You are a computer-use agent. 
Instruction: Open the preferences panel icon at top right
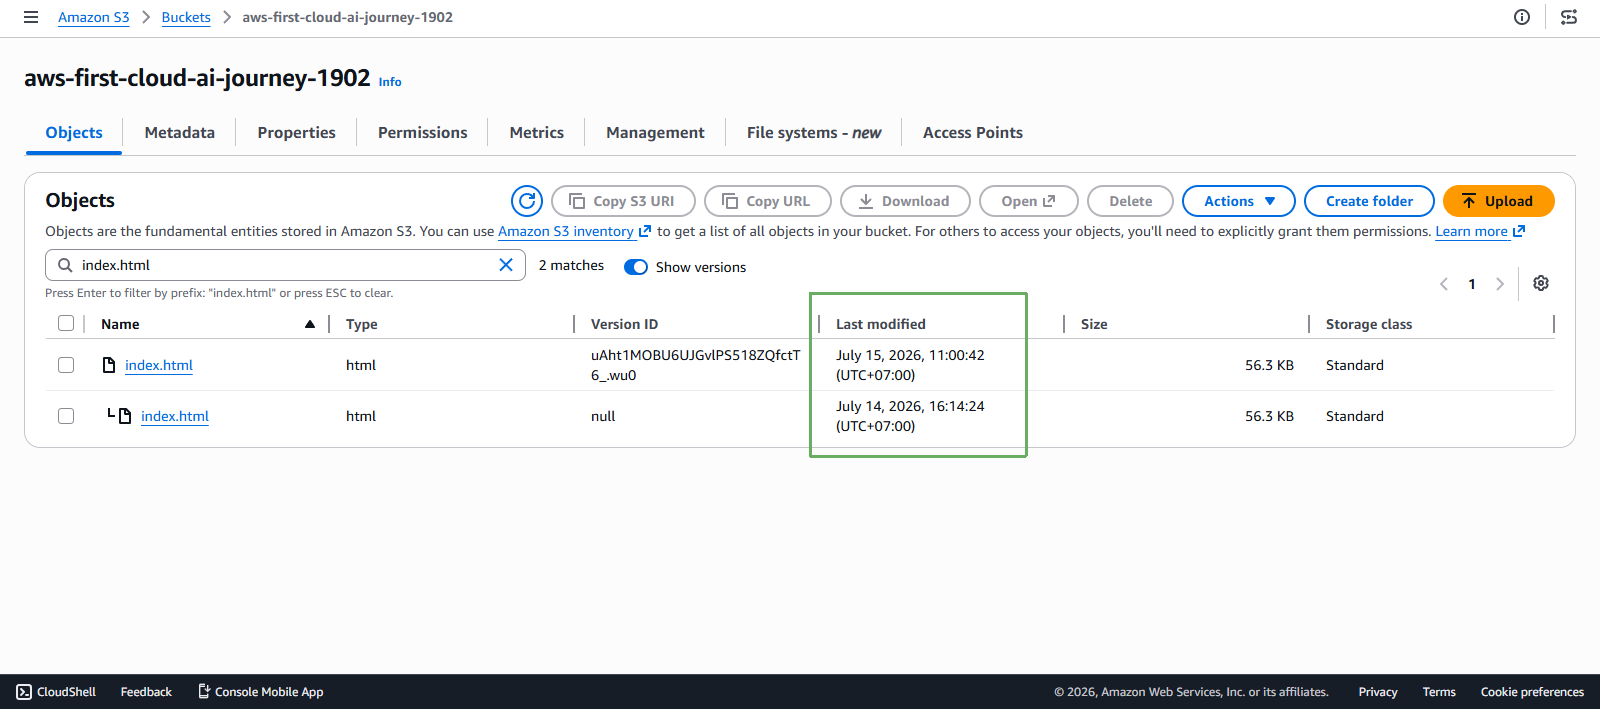pyautogui.click(x=1569, y=17)
